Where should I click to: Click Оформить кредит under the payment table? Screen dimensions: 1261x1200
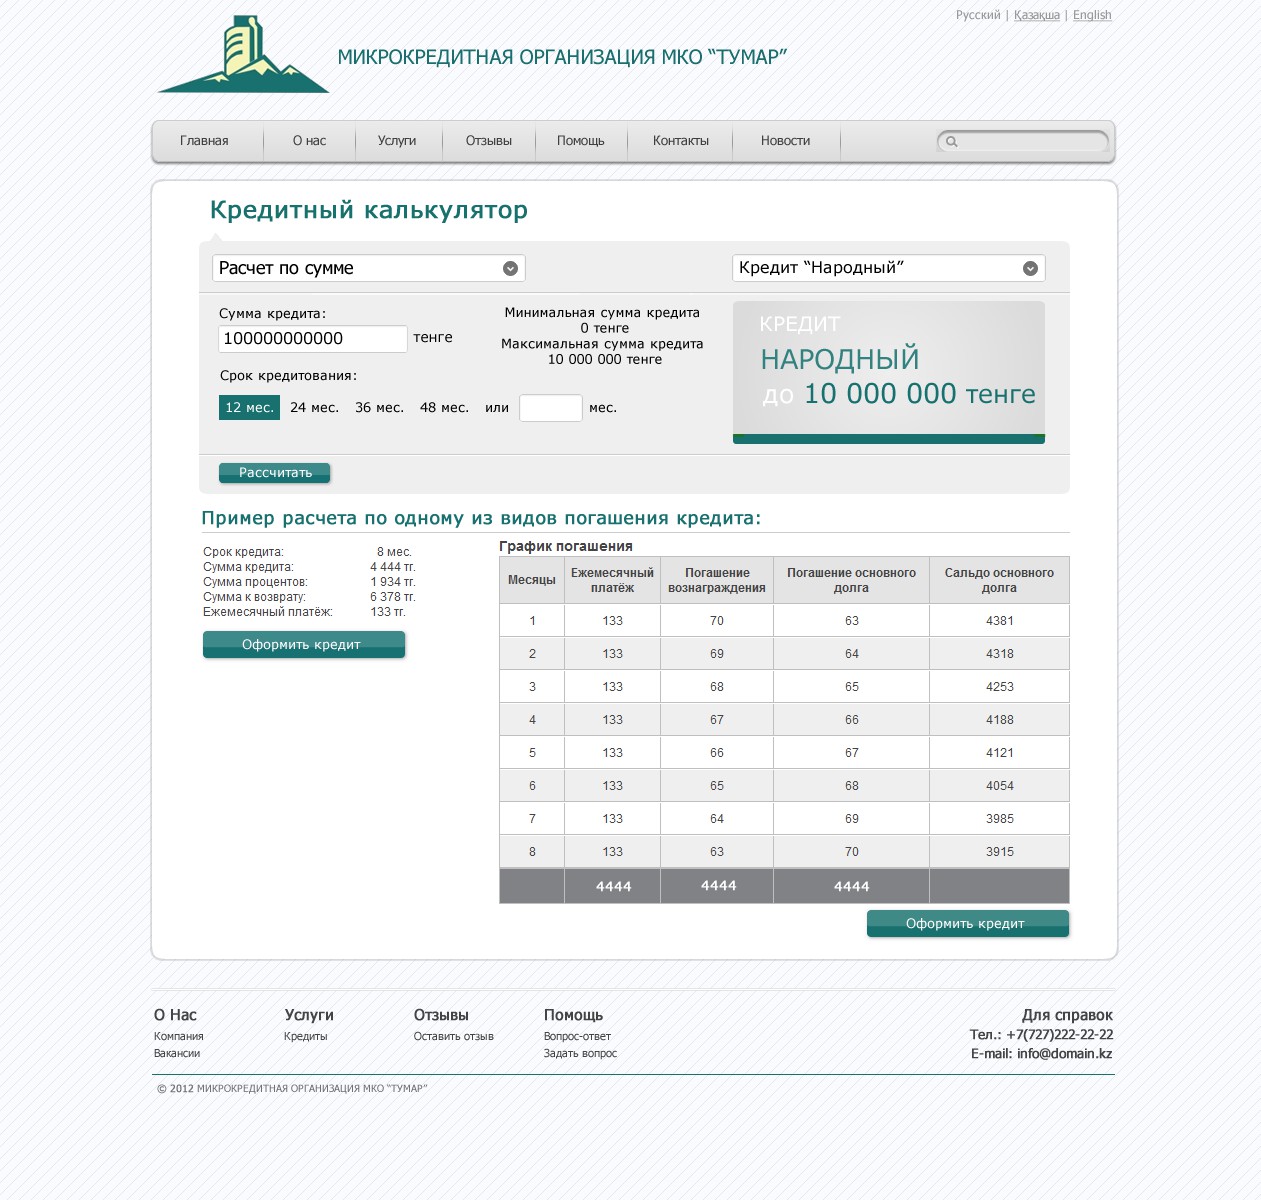[968, 924]
